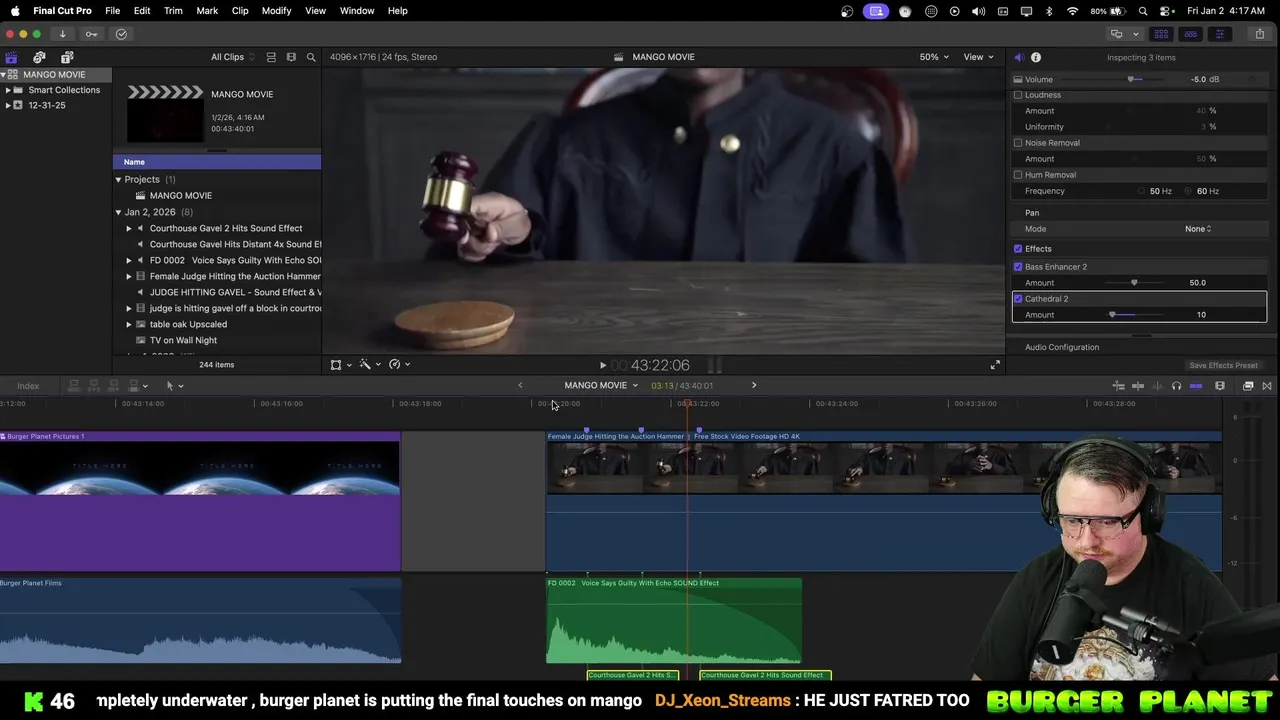
Task: Open the Keyword Editor key icon
Action: click(91, 34)
